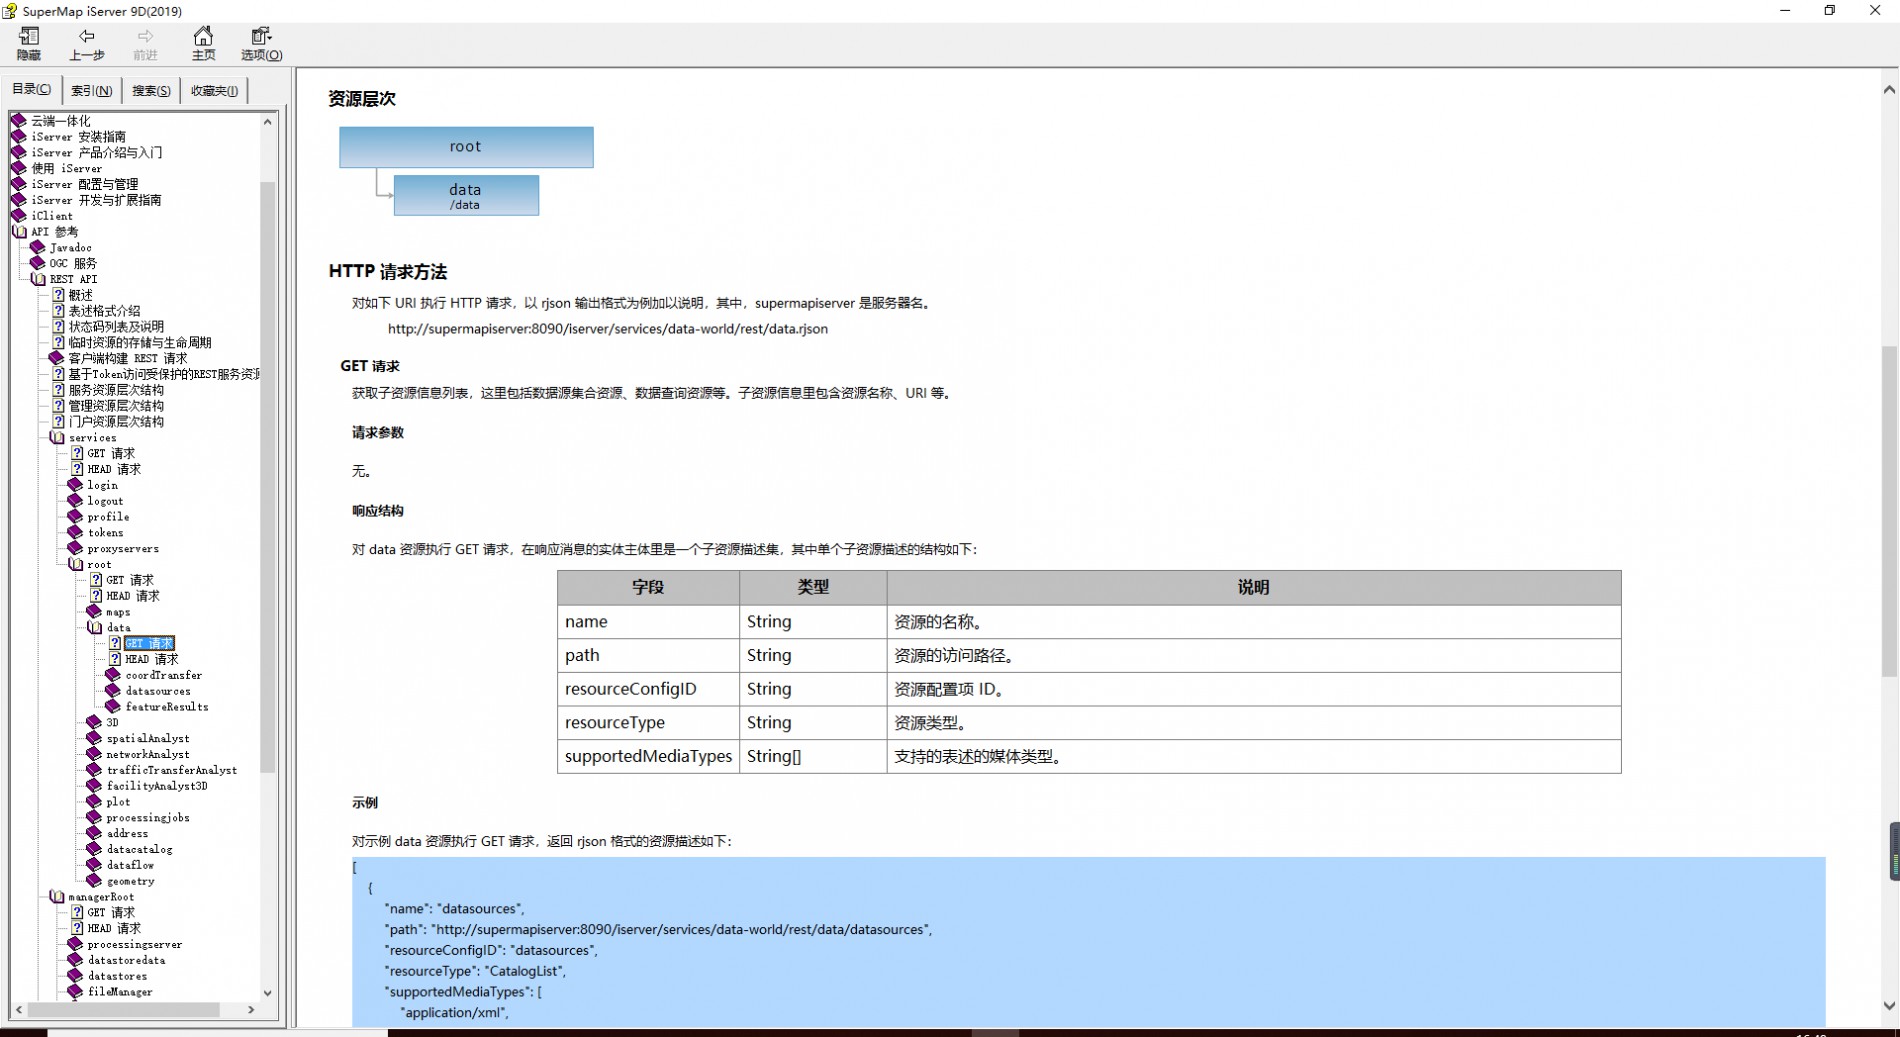Switch to the 收藏夹(I) tab
The image size is (1900, 1037).
point(214,90)
